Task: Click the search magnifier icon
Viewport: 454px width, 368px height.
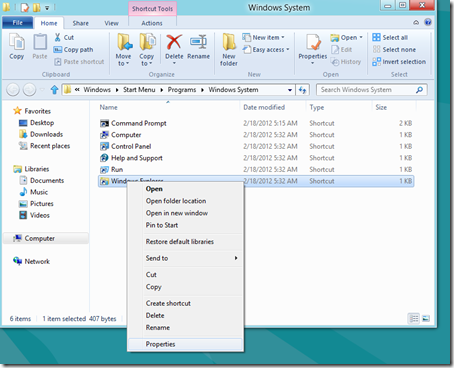Action: click(419, 90)
